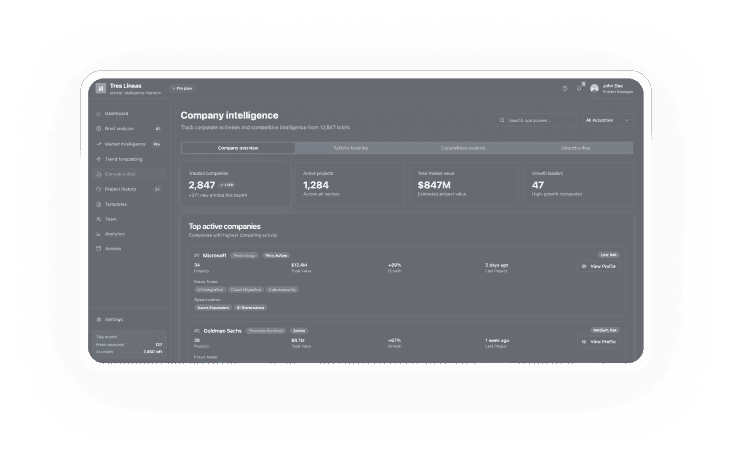Screen dimensions: 732x462
Task: Click the Azure Expansion opportunity tag
Action: pyautogui.click(x=213, y=308)
